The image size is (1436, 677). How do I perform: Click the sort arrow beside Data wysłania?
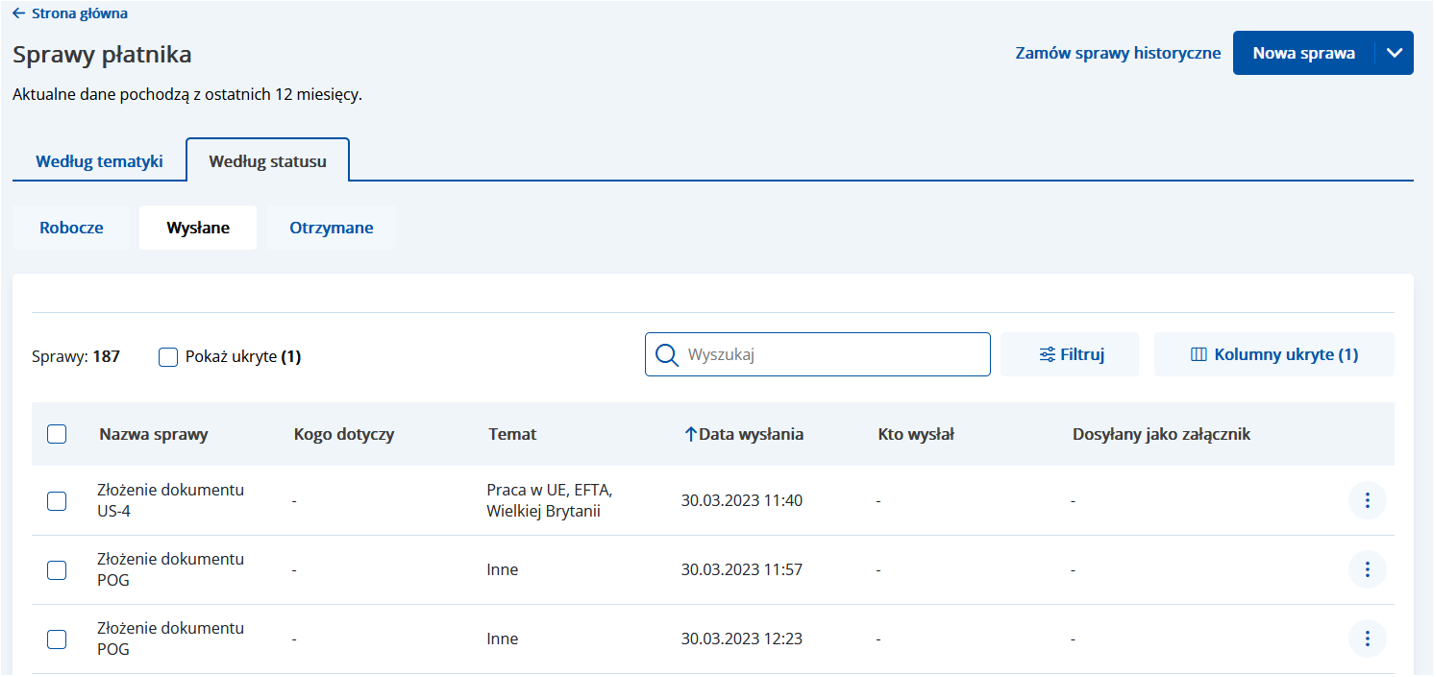click(689, 434)
